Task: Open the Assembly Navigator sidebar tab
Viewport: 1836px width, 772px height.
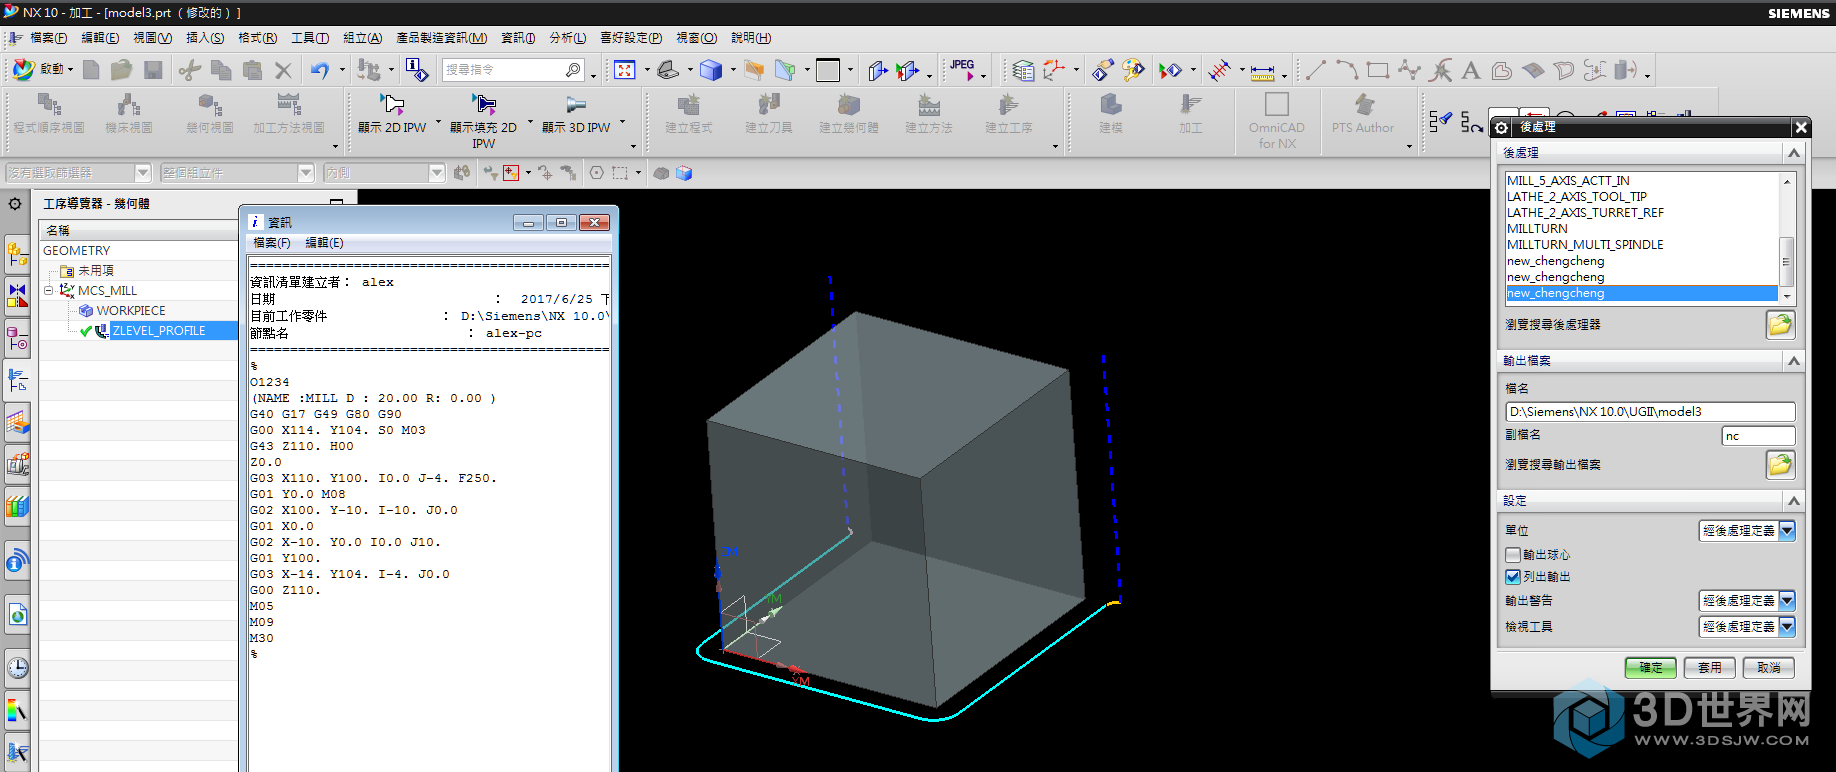Action: click(x=17, y=254)
